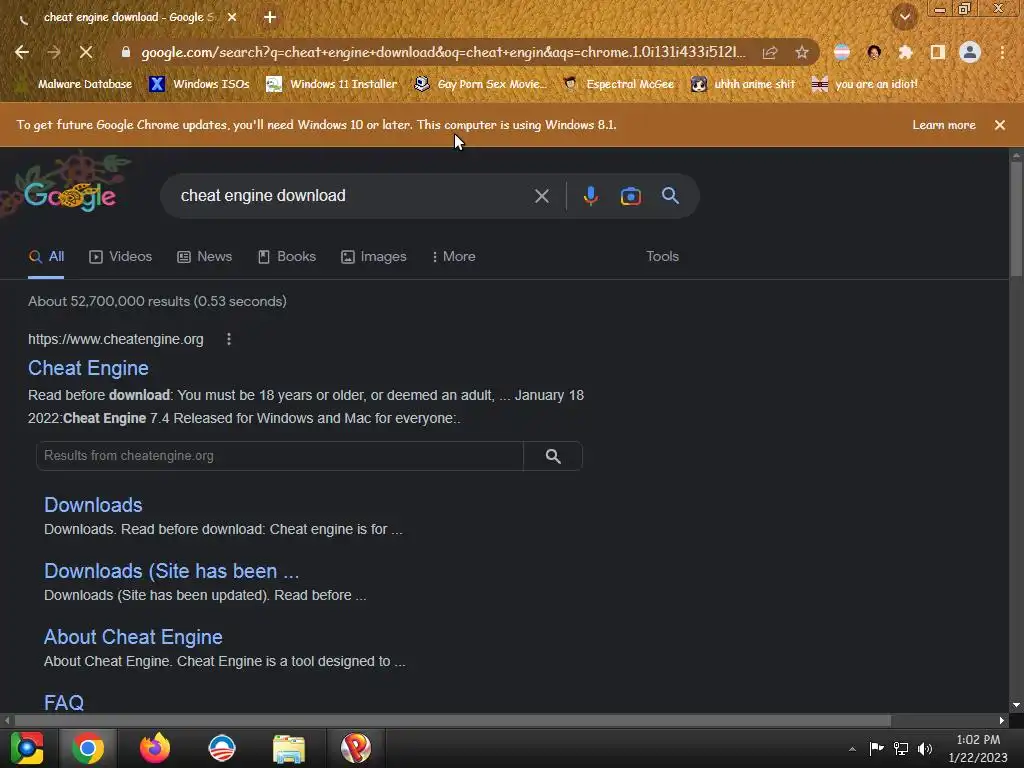This screenshot has height=768, width=1024.
Task: Open the first taskbar icon left of Chrome
Action: [x=27, y=748]
